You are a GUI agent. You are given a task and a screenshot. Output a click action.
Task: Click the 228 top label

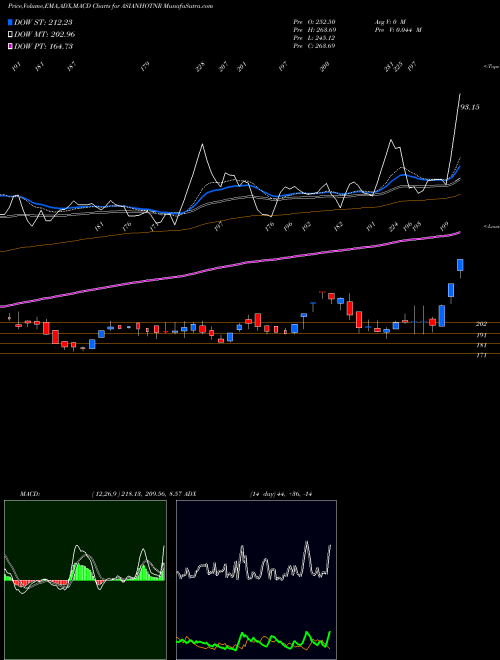click(200, 67)
